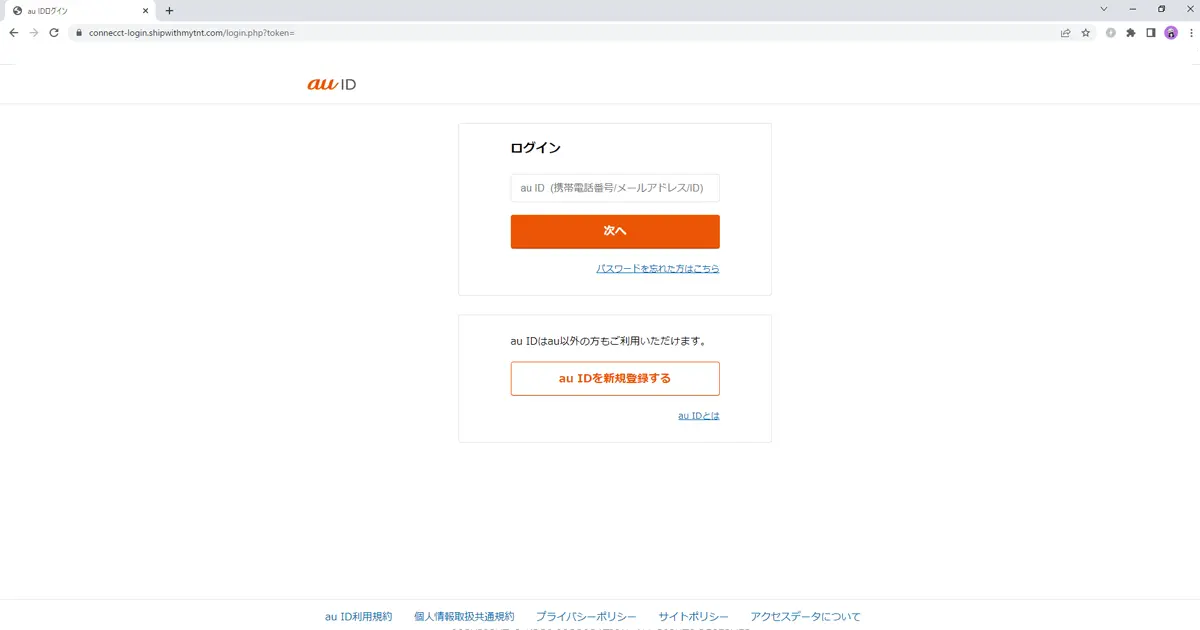Open the forgot password link

[x=658, y=269]
